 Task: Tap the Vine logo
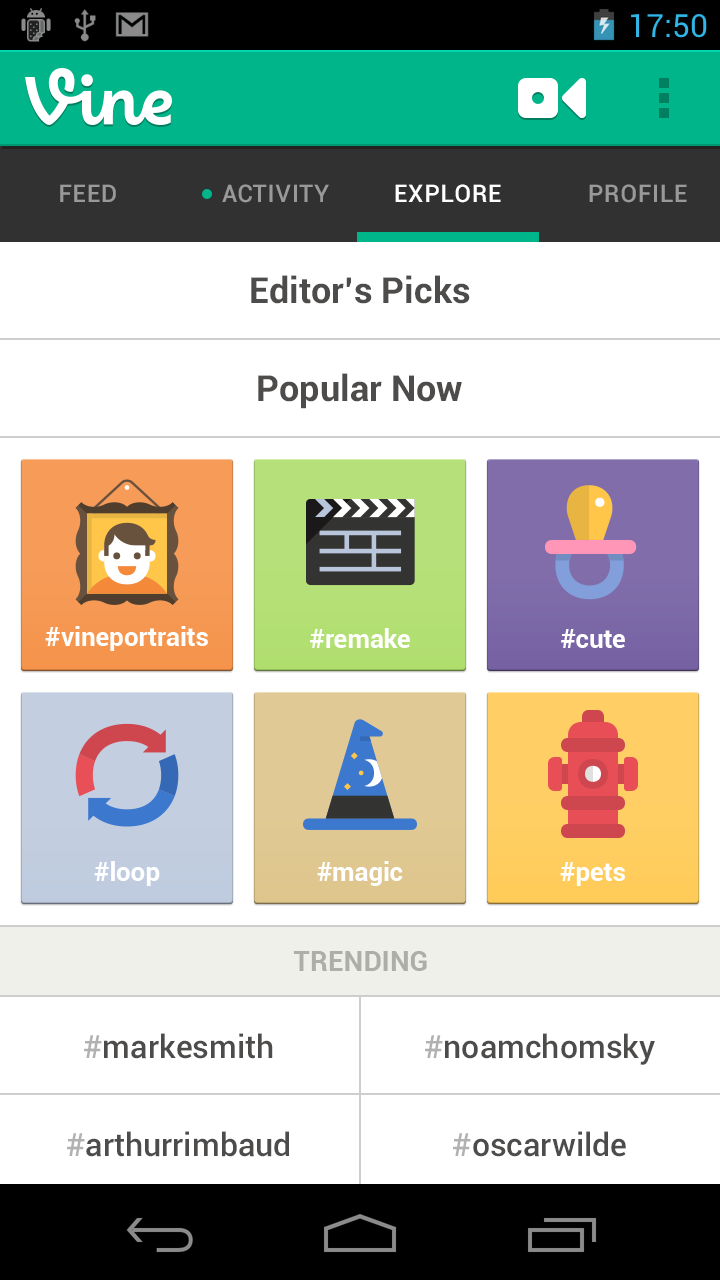click(x=99, y=99)
